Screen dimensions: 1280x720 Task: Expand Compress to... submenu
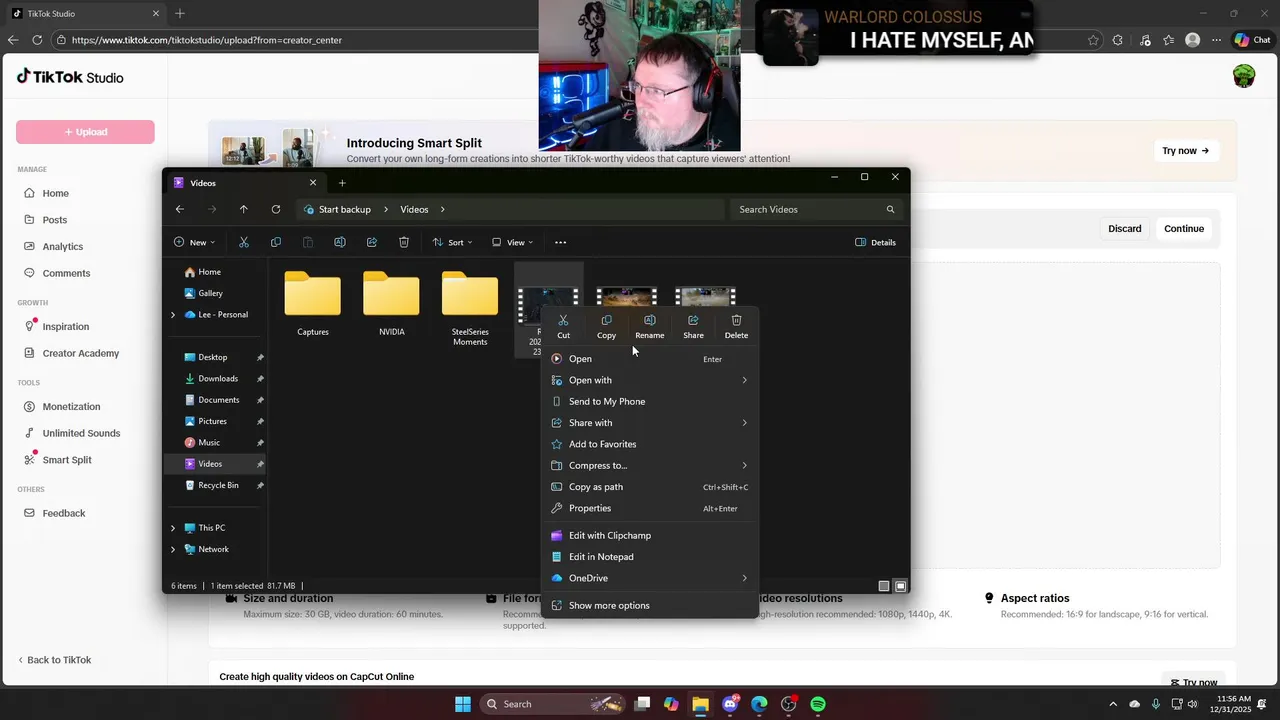(x=650, y=465)
